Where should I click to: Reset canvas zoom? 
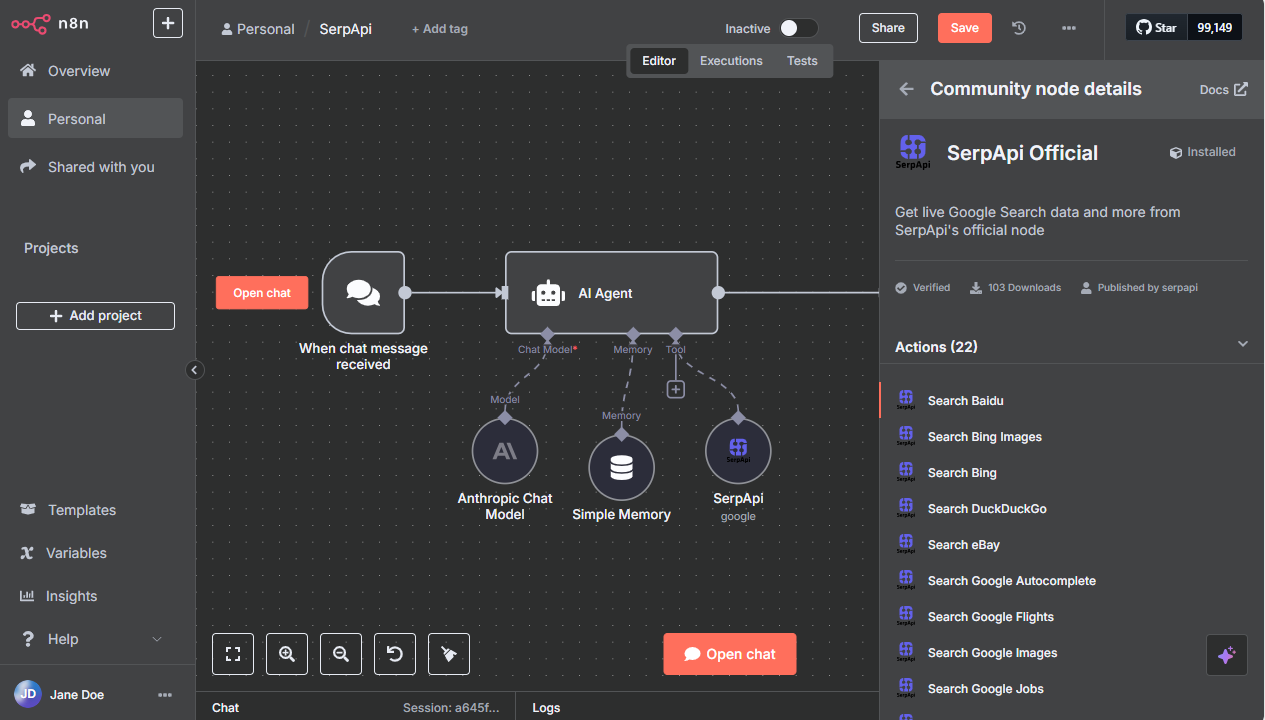point(395,654)
